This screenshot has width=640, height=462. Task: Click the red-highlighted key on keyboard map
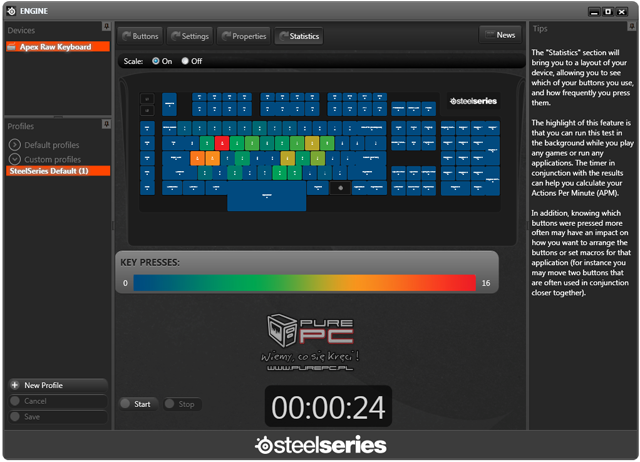coord(222,143)
